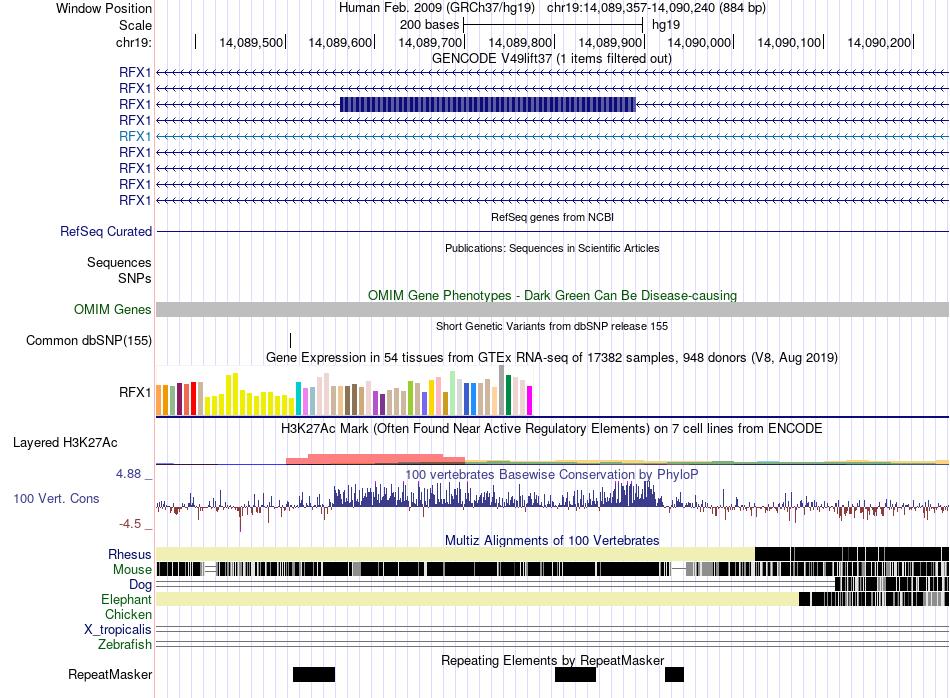Open the RFX1 transcript label beside the exon block

pos(135,104)
